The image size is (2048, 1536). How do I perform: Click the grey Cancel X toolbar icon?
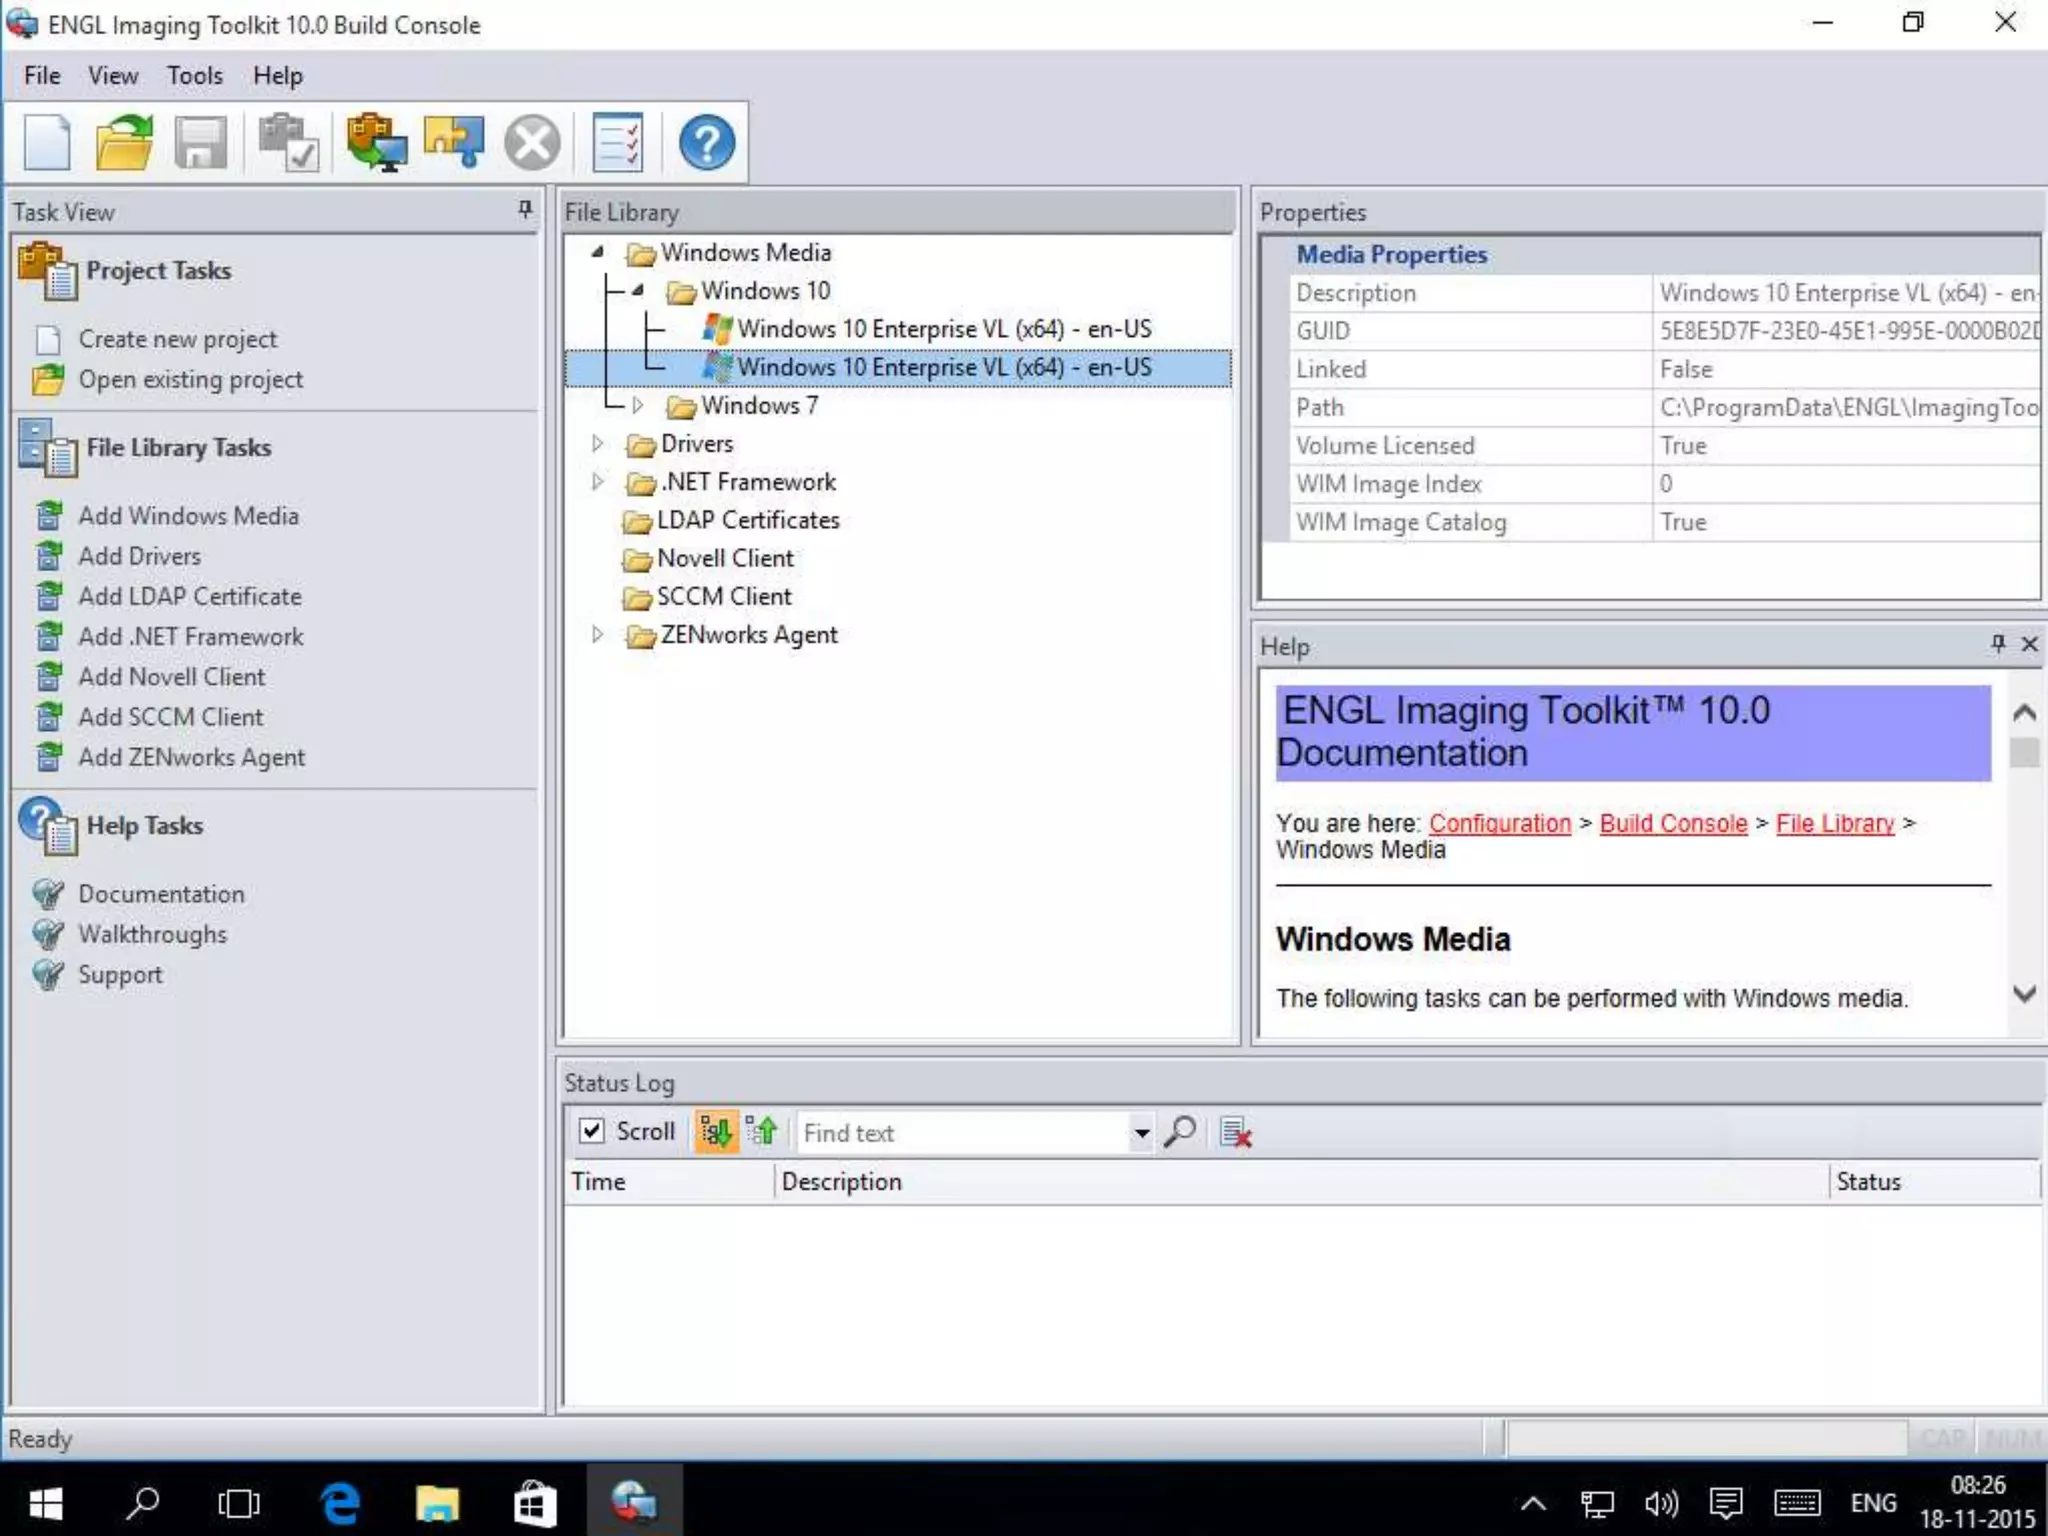532,143
